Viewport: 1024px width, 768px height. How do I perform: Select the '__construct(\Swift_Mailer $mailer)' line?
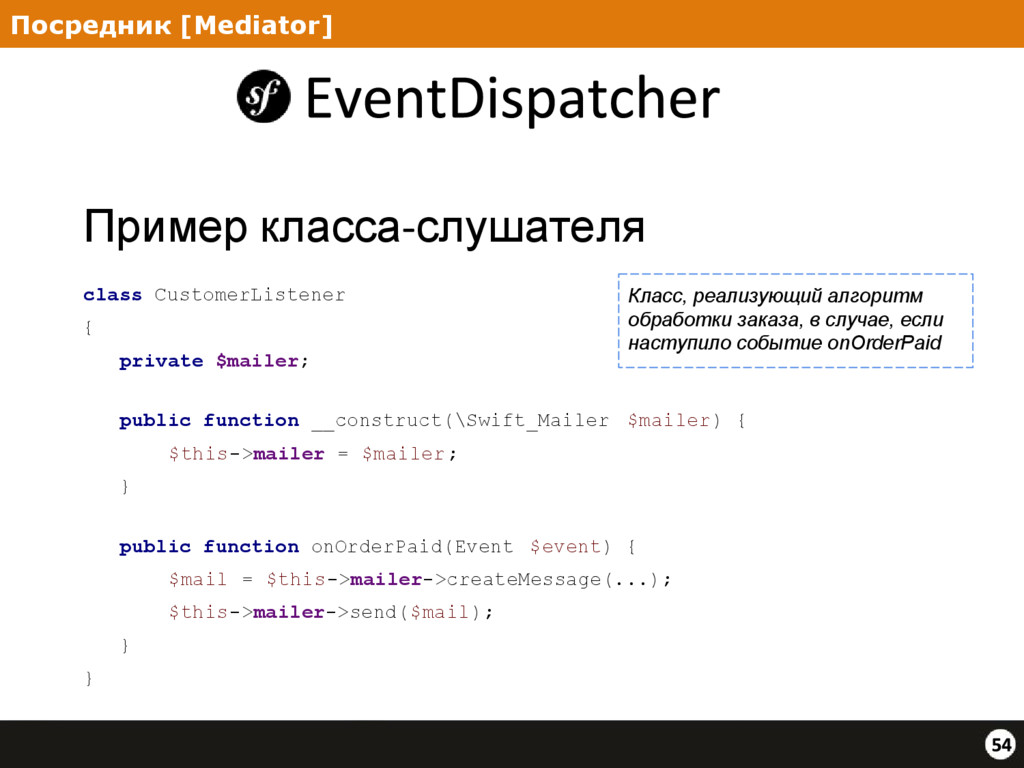[432, 420]
